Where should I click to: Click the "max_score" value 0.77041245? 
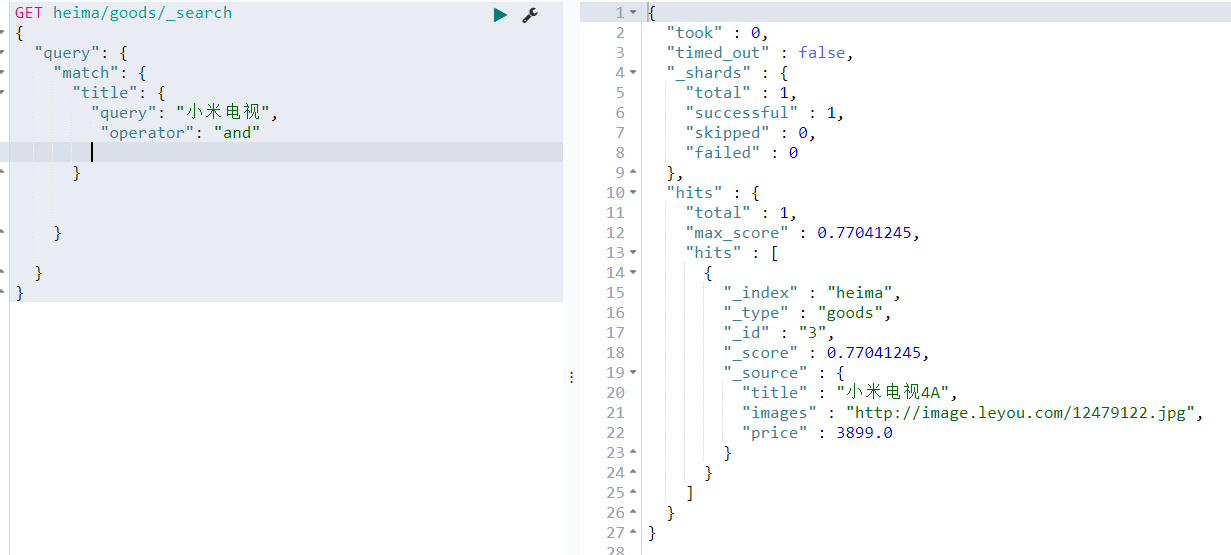click(x=864, y=233)
